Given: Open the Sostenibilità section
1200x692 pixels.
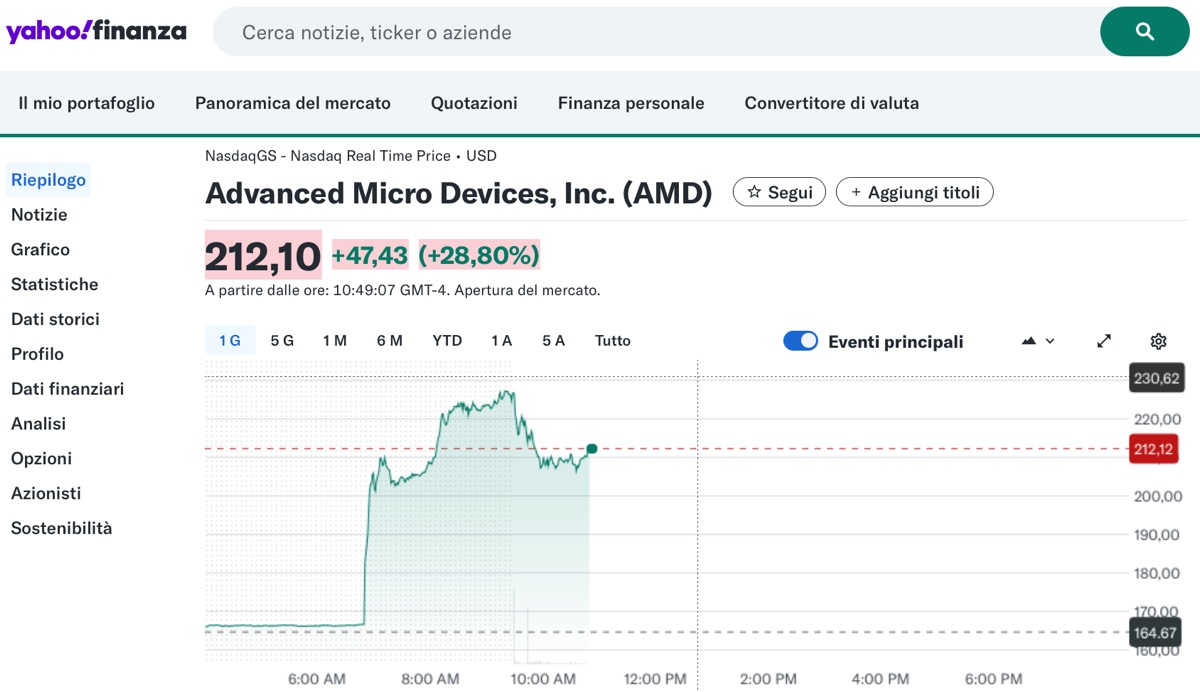Looking at the screenshot, I should point(61,527).
